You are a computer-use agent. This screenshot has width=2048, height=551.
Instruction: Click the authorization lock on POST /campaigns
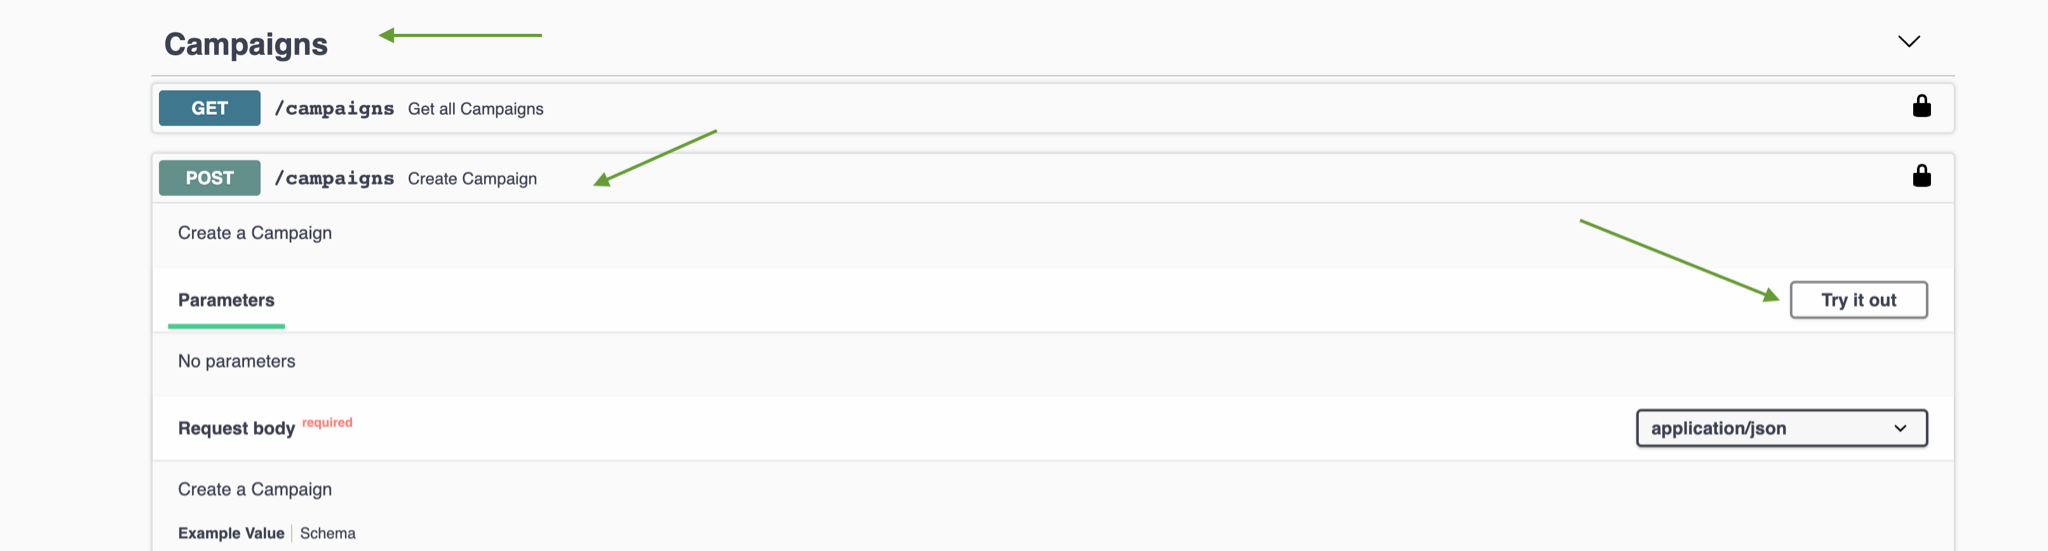[1921, 176]
